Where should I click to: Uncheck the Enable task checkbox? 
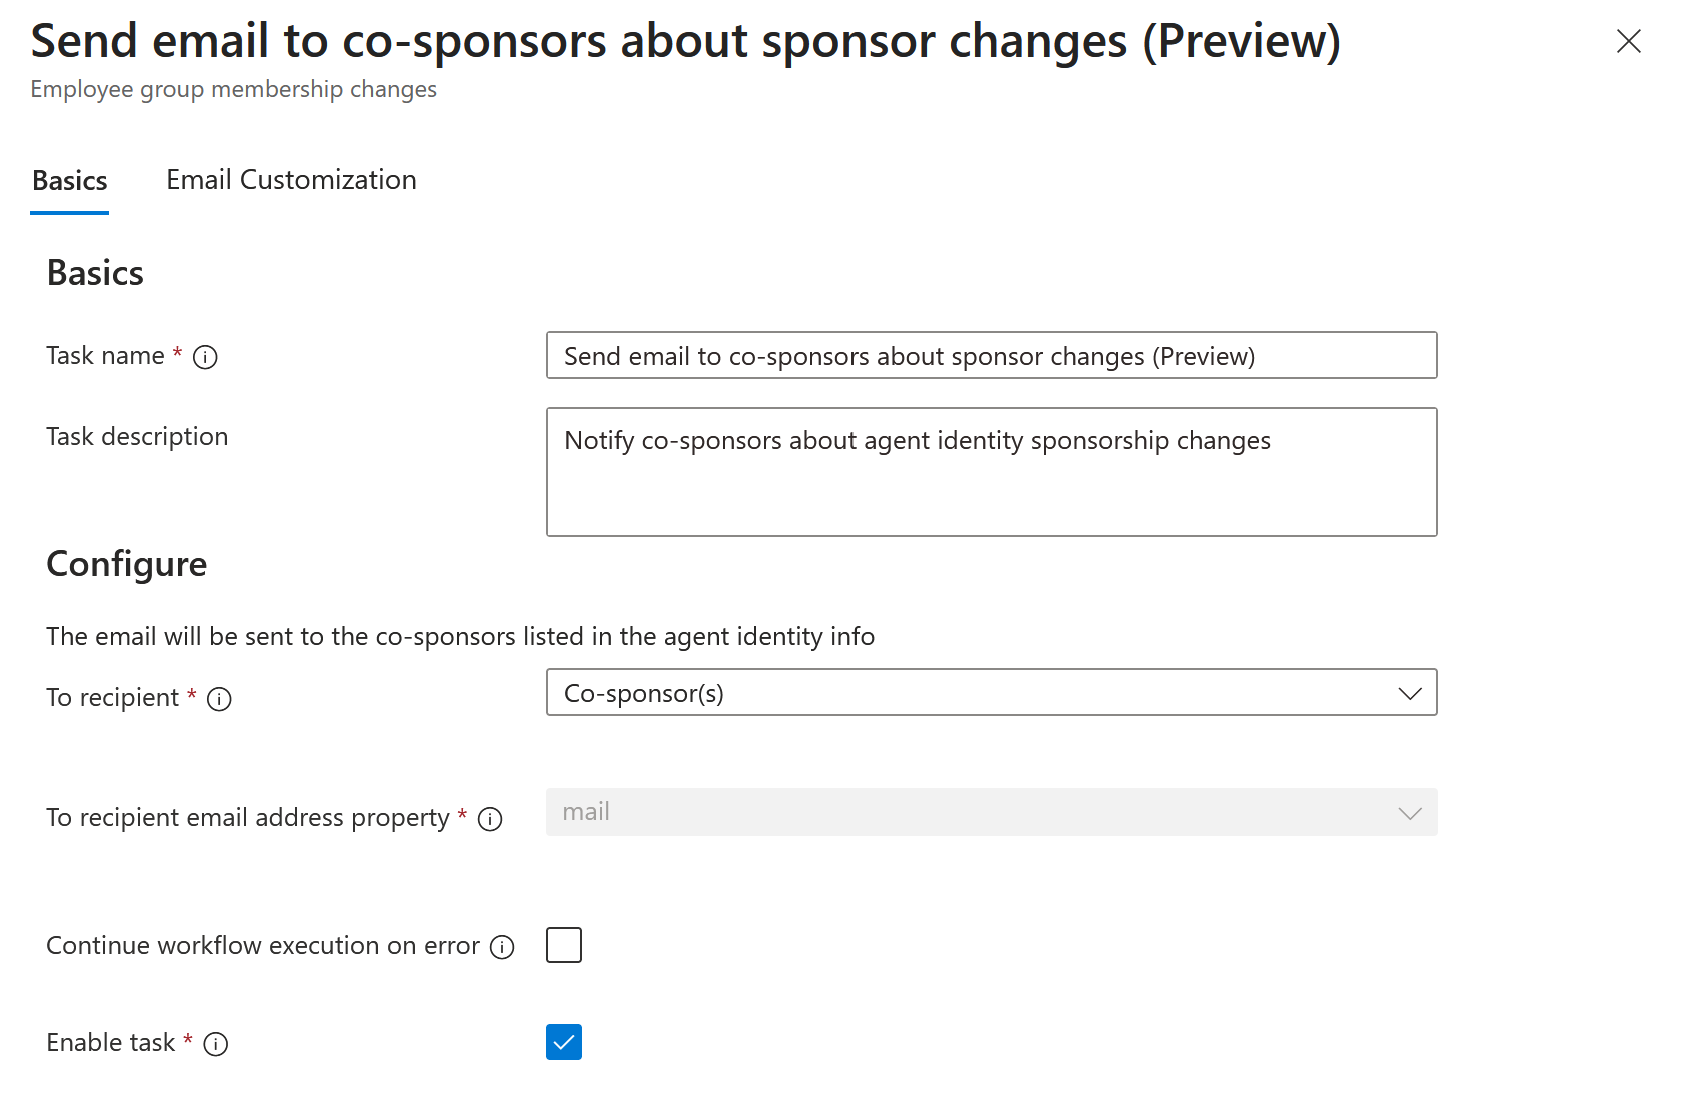pyautogui.click(x=564, y=1042)
